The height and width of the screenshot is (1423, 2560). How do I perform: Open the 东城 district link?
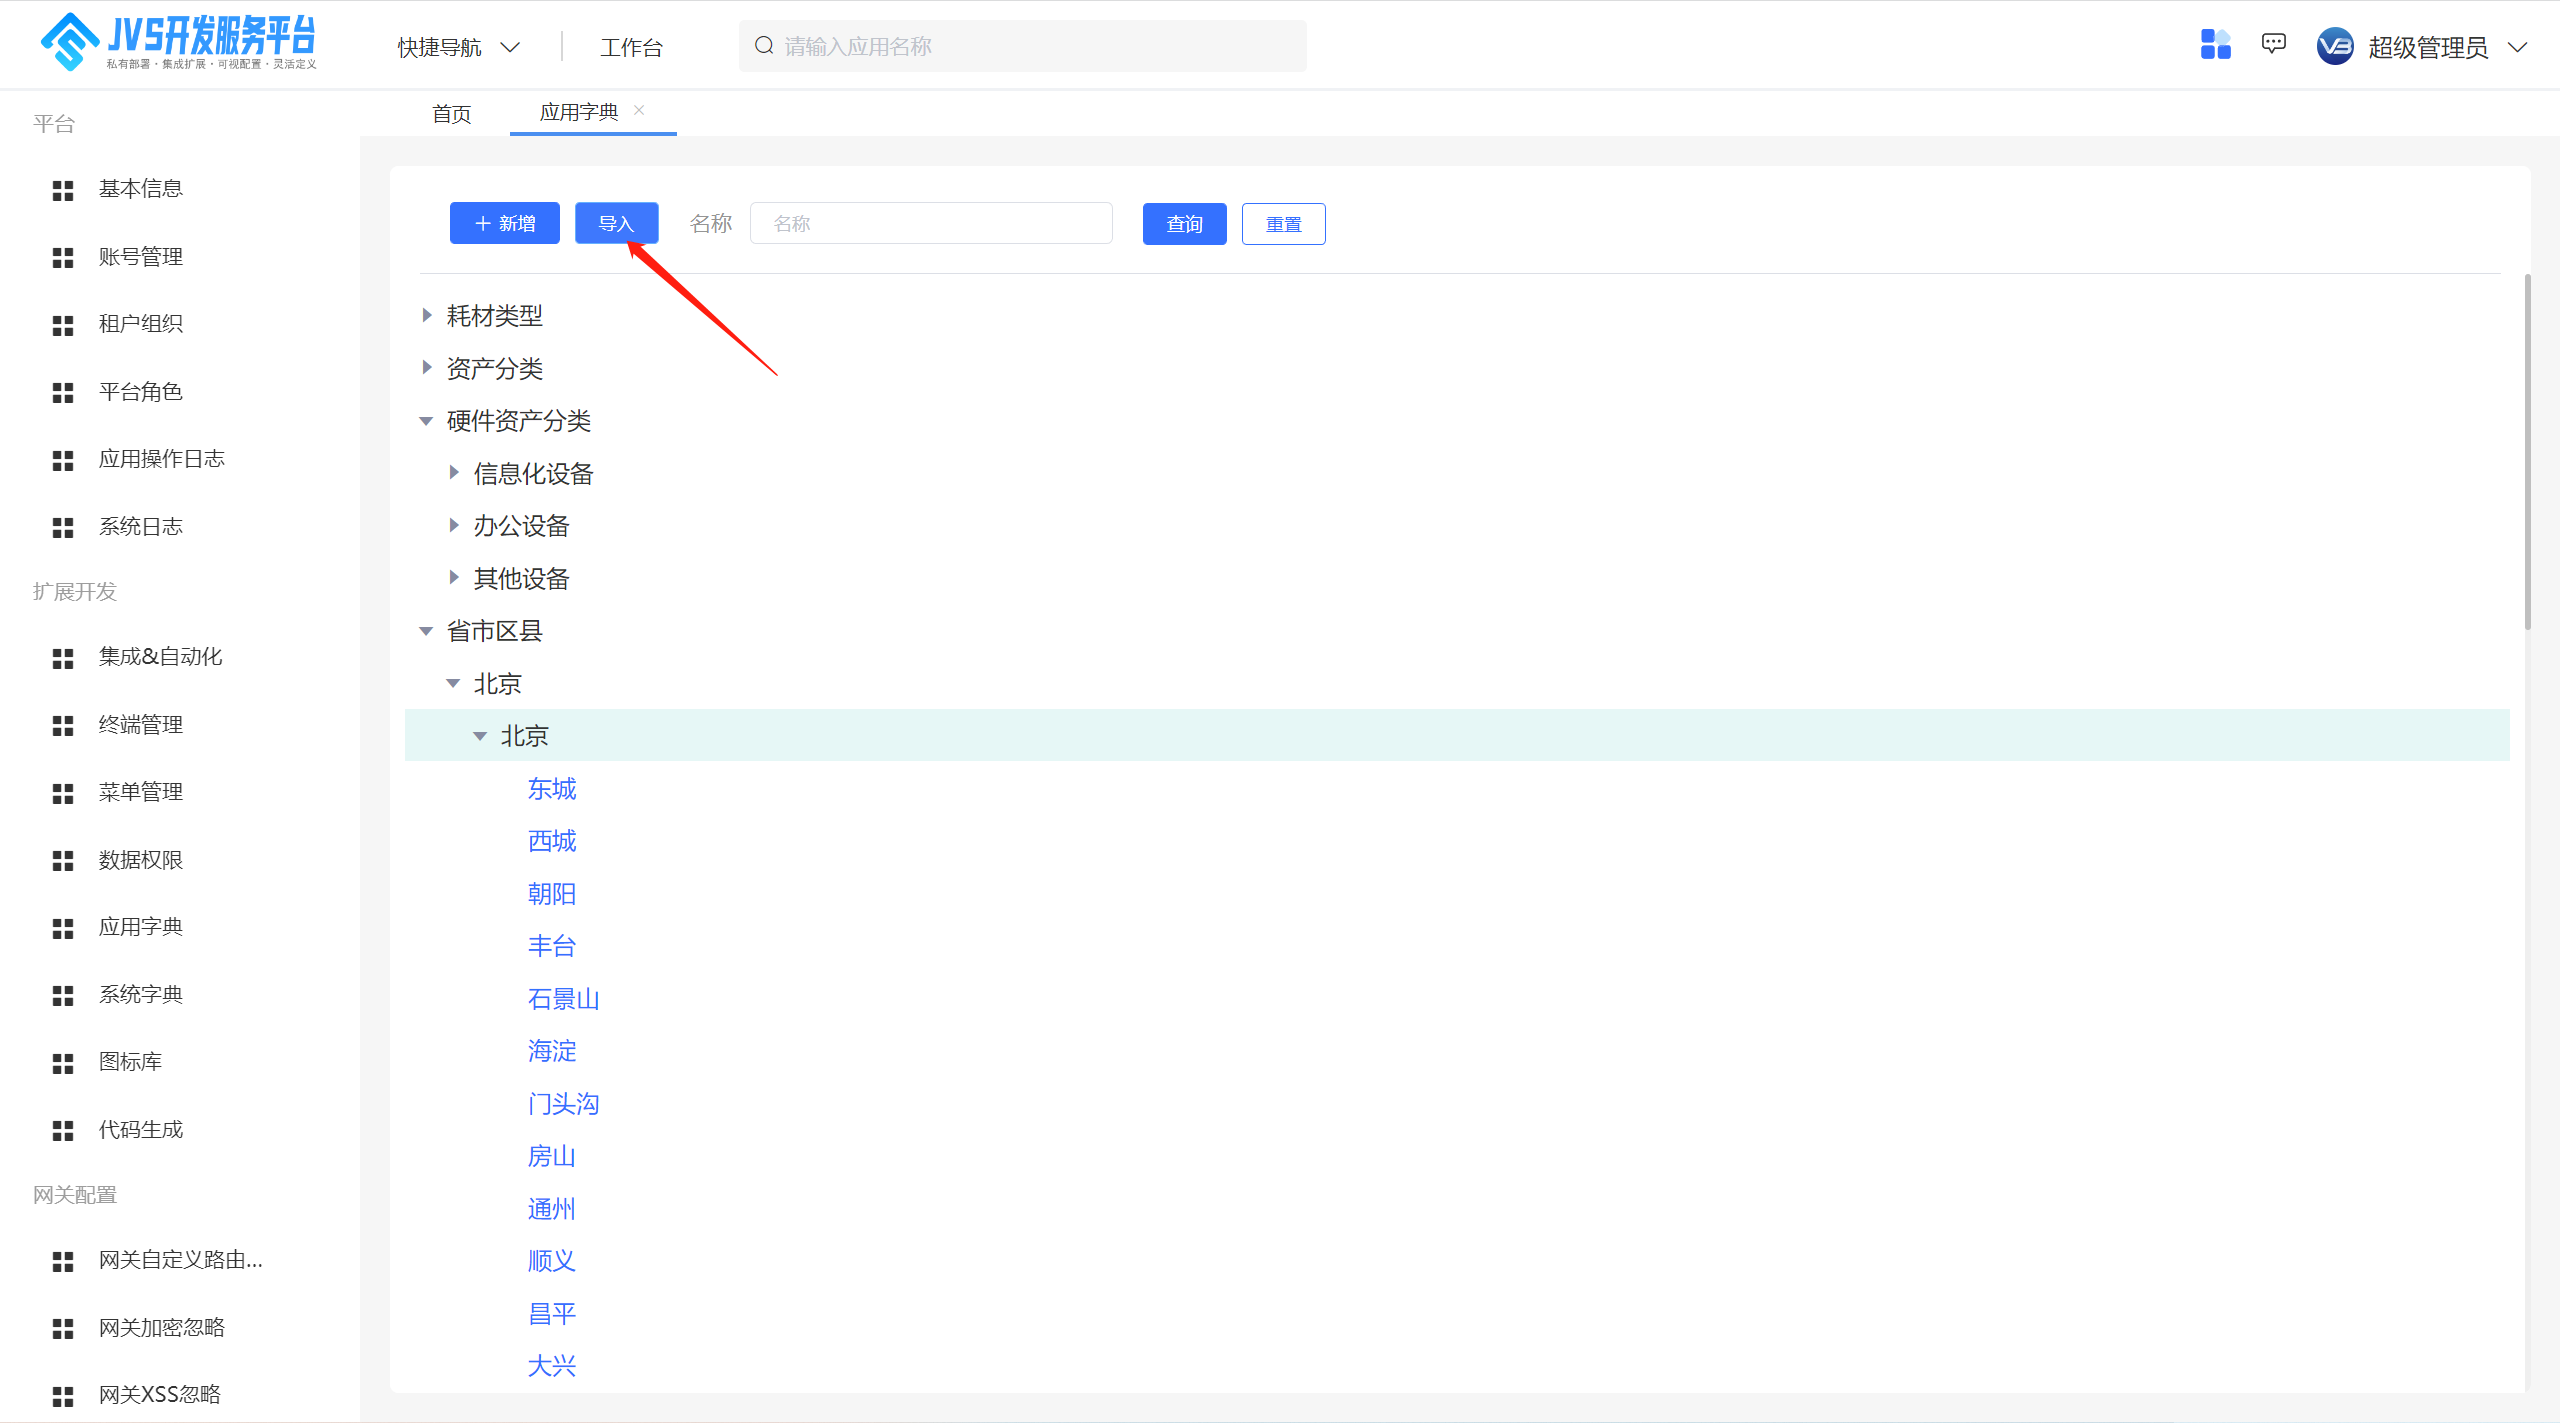coord(552,789)
